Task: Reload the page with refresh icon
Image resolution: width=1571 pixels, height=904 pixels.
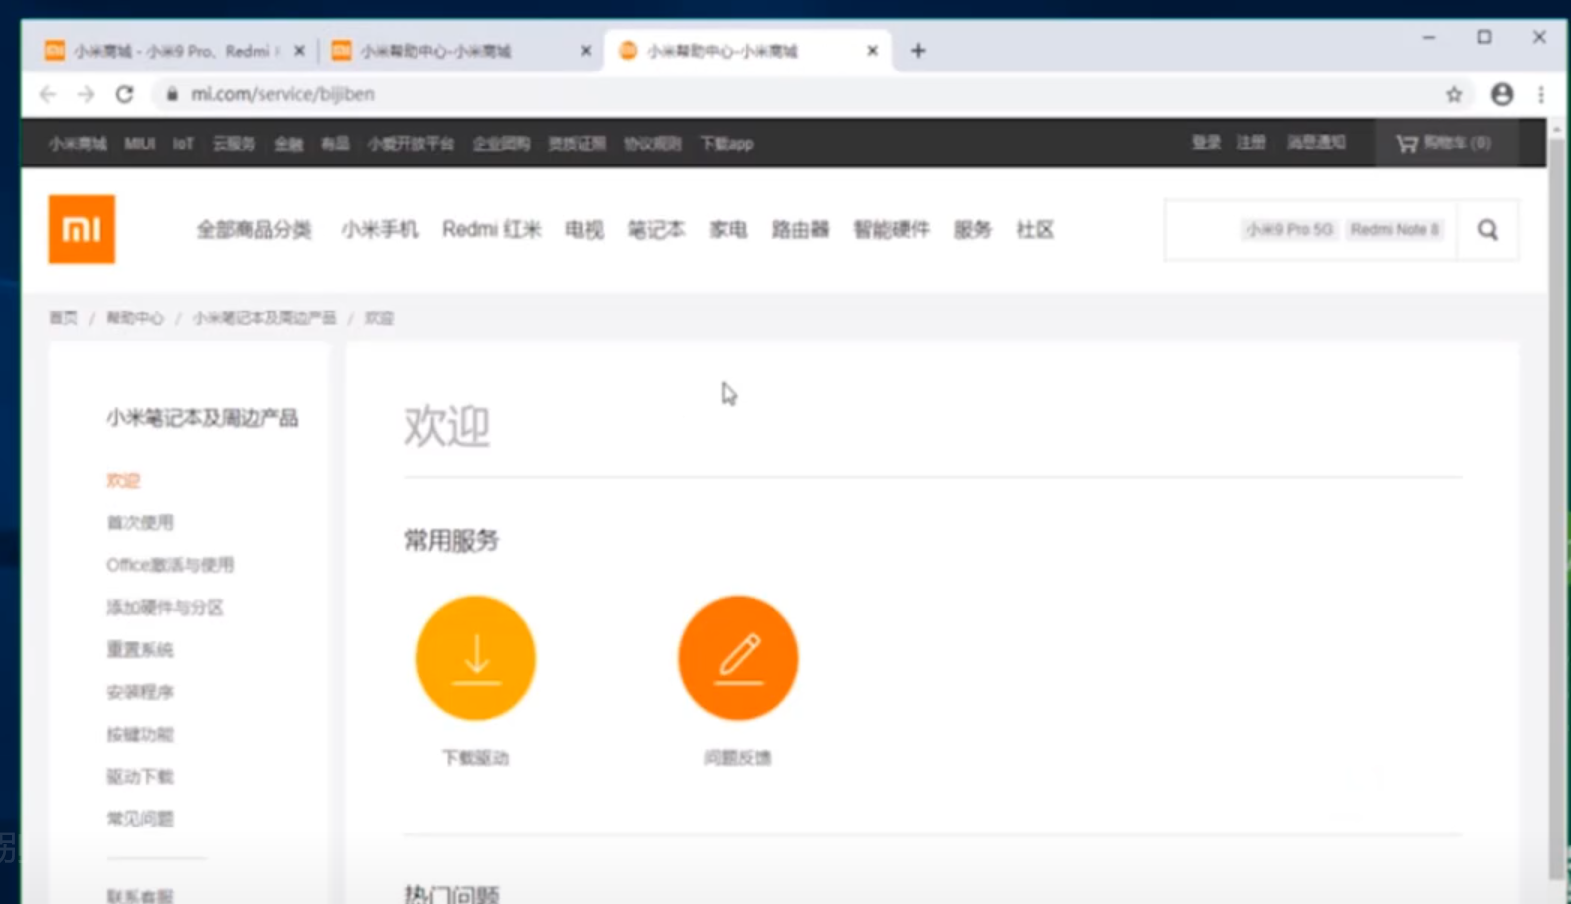Action: [124, 94]
